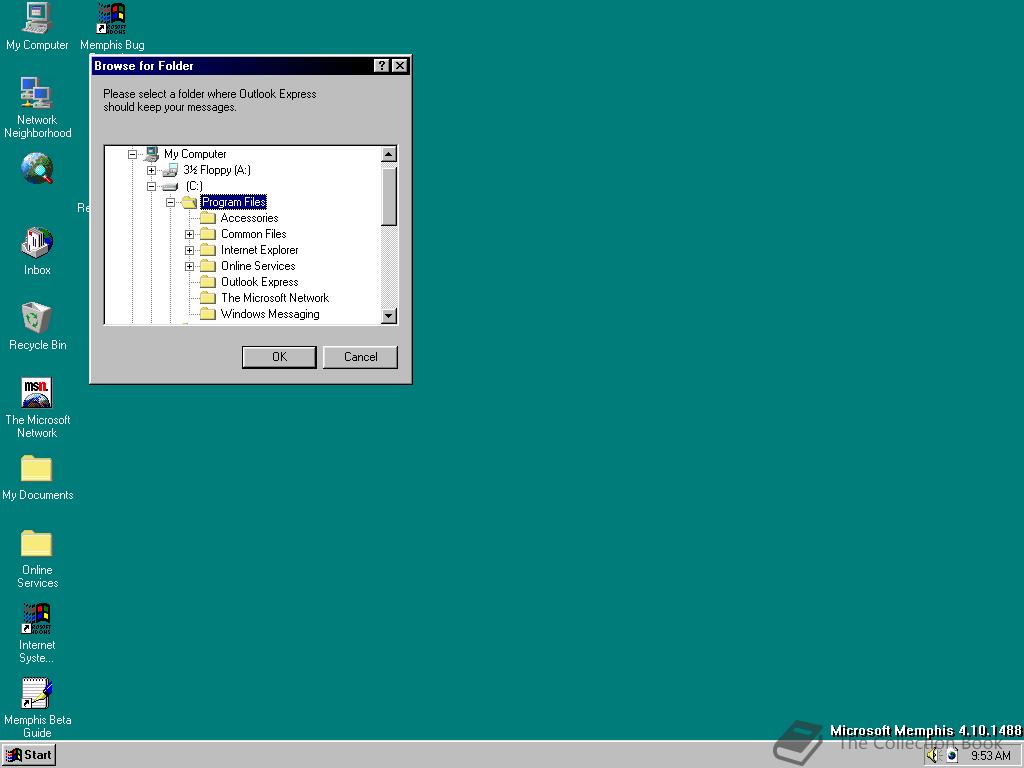Click the folder tree scrollbar thumb
The image size is (1024, 768).
(x=389, y=197)
